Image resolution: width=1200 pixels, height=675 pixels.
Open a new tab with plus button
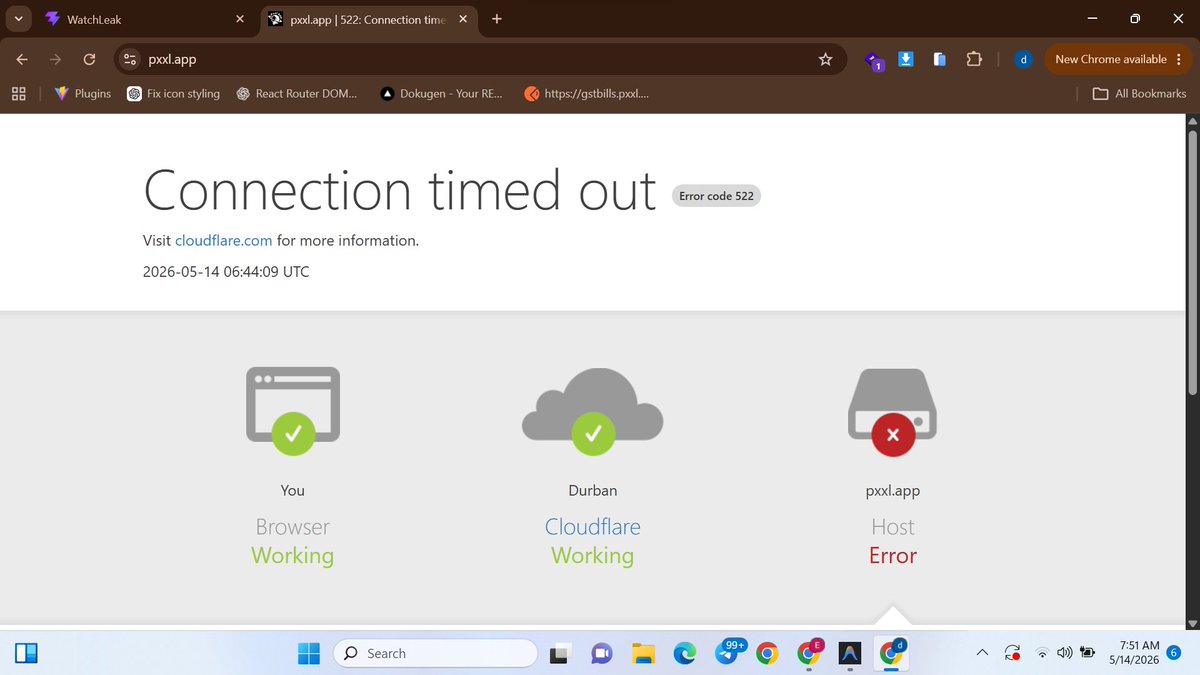497,19
